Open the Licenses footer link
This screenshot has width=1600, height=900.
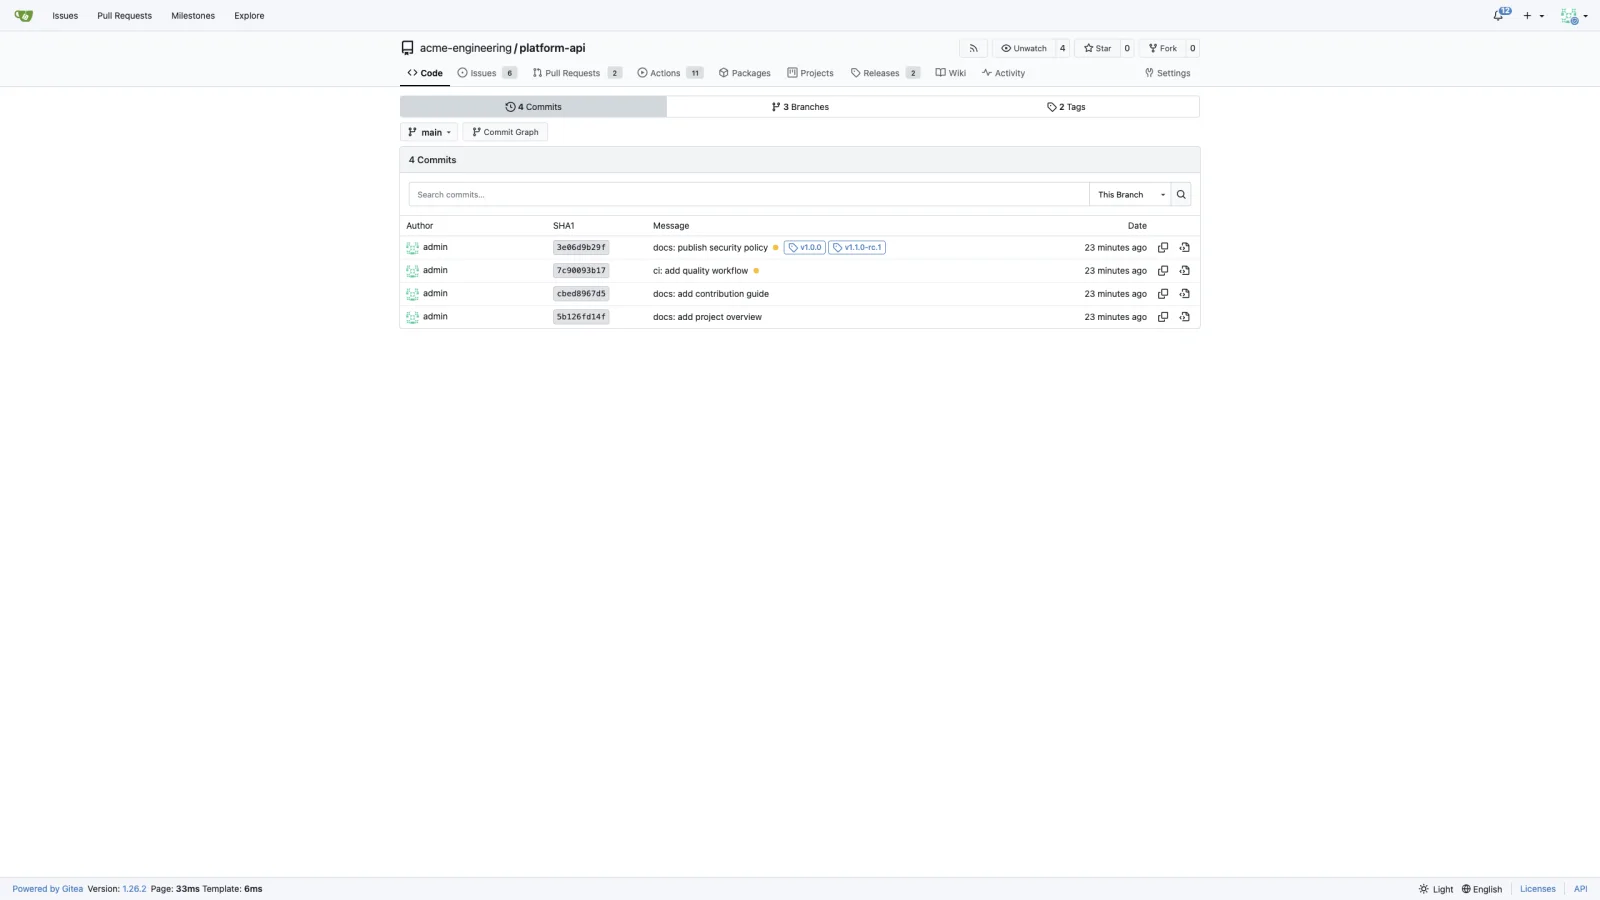click(x=1538, y=889)
